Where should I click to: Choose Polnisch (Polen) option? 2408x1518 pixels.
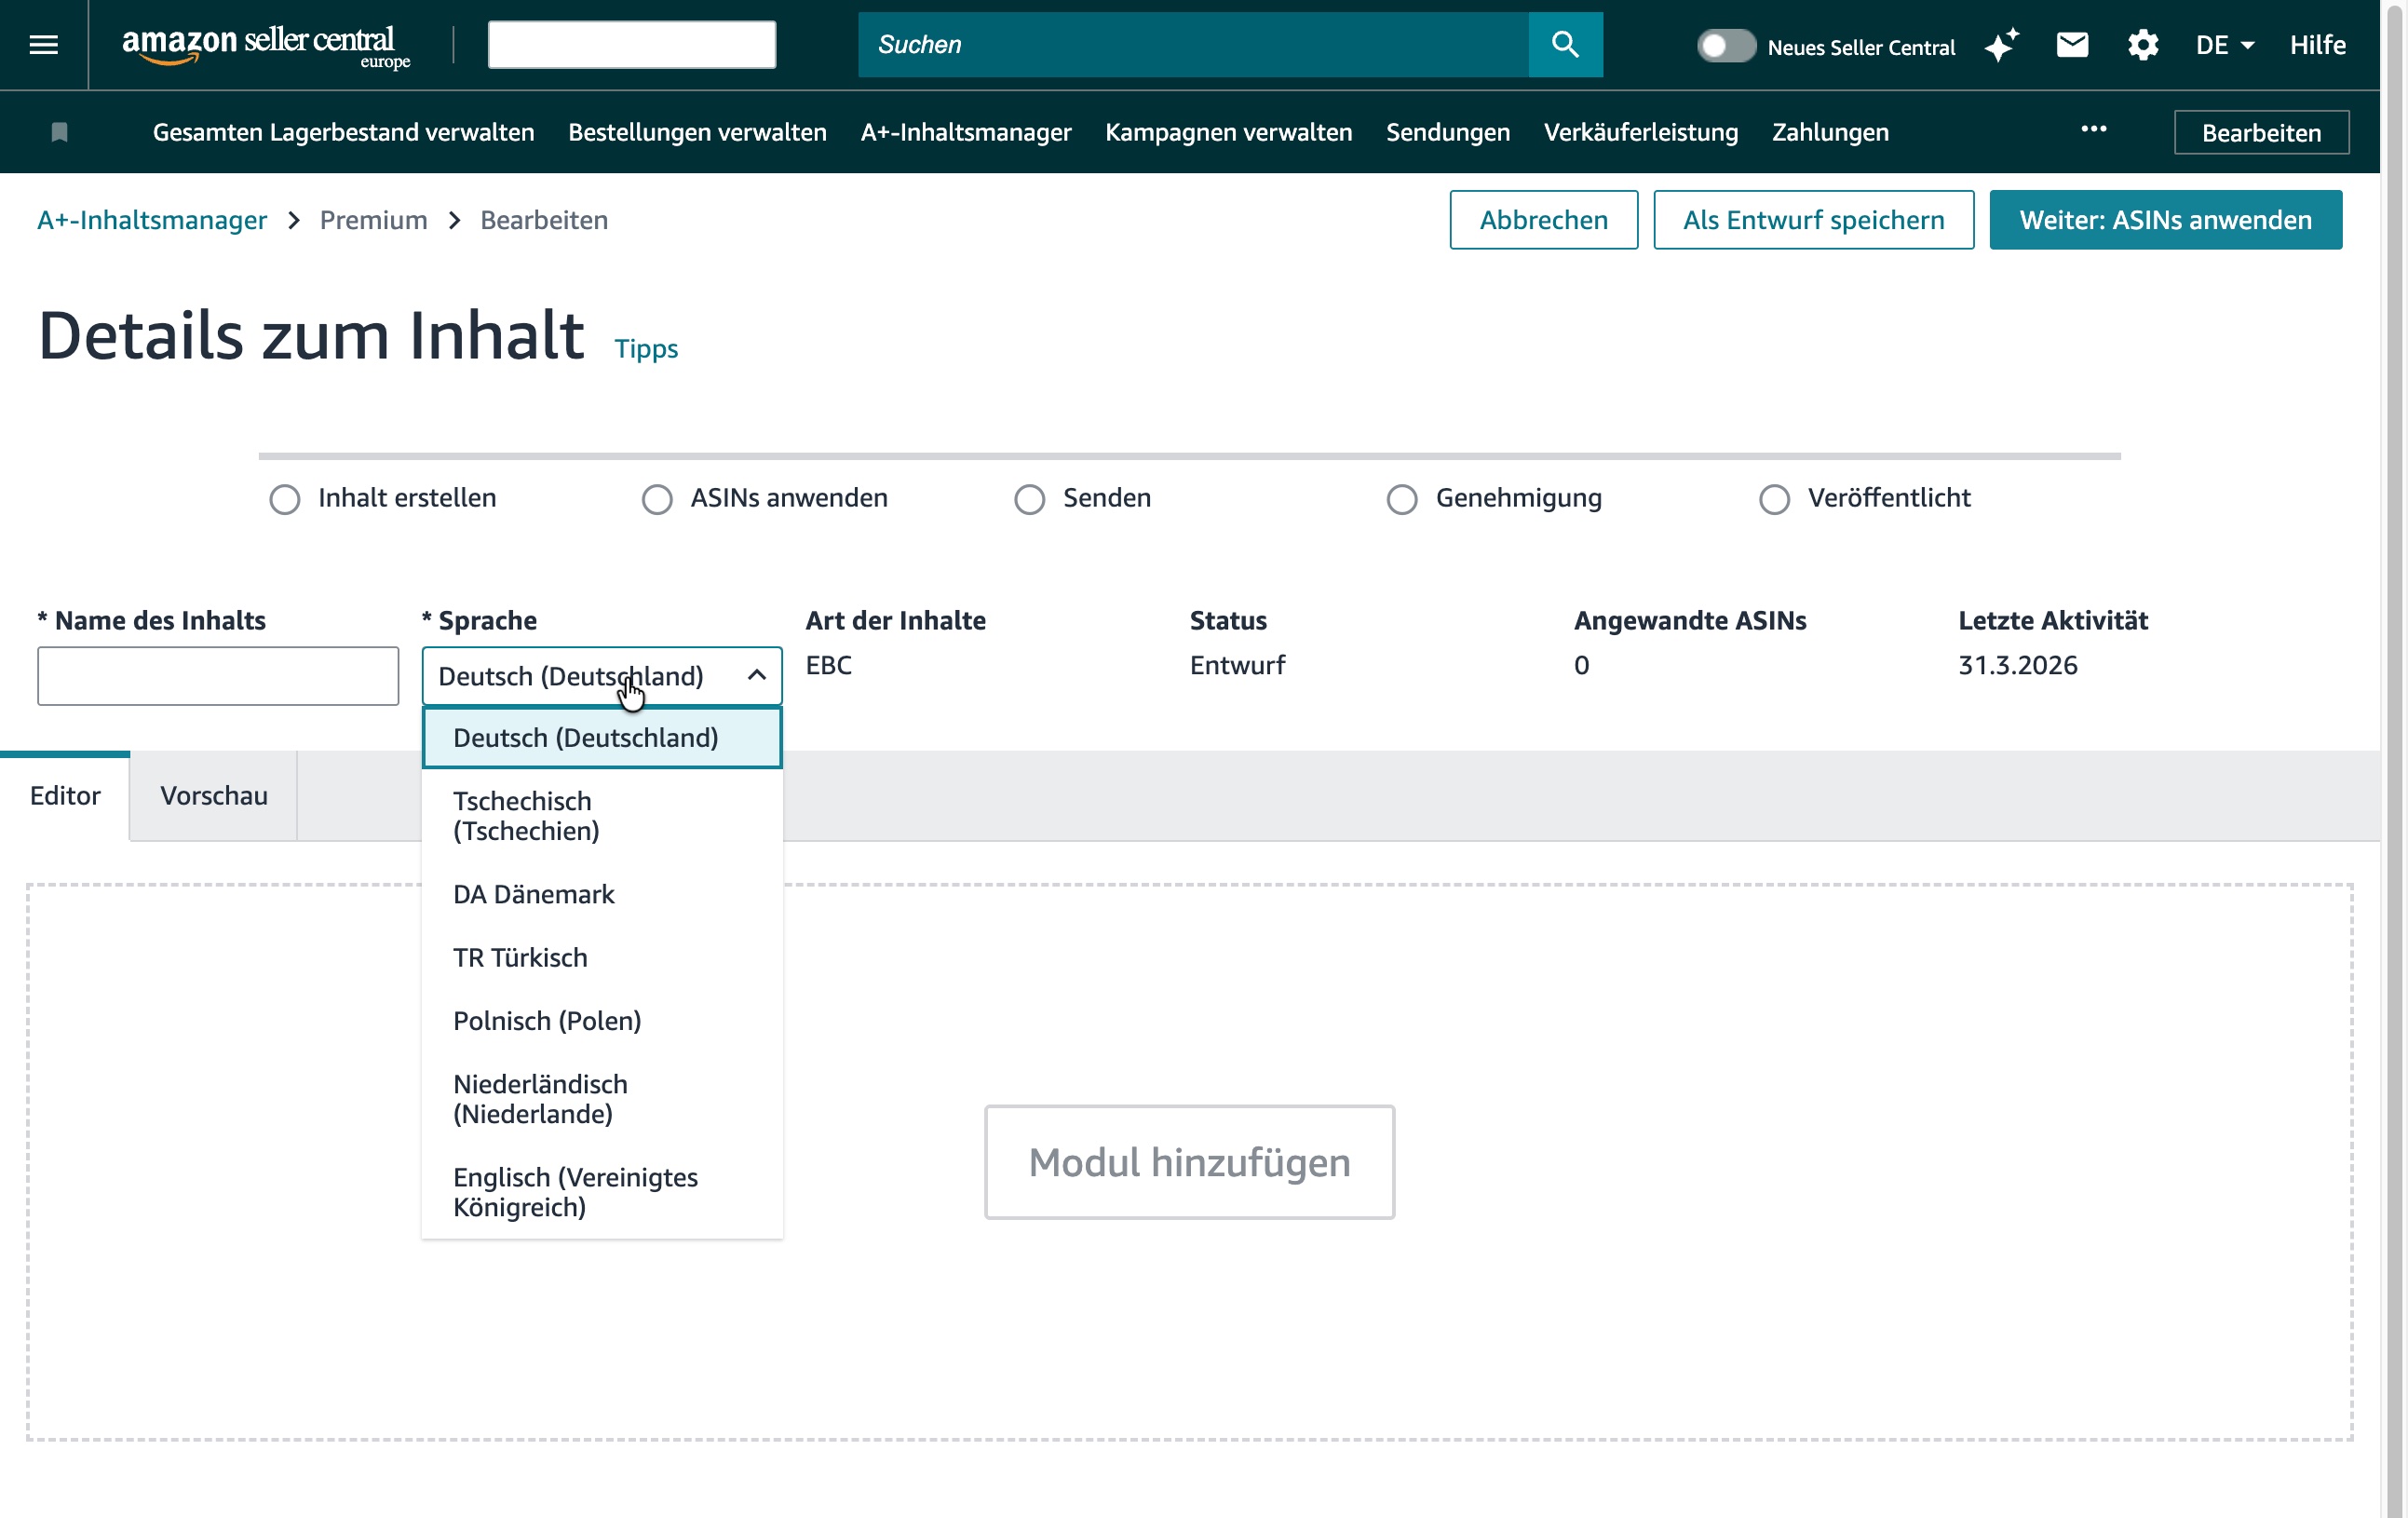(601, 1020)
